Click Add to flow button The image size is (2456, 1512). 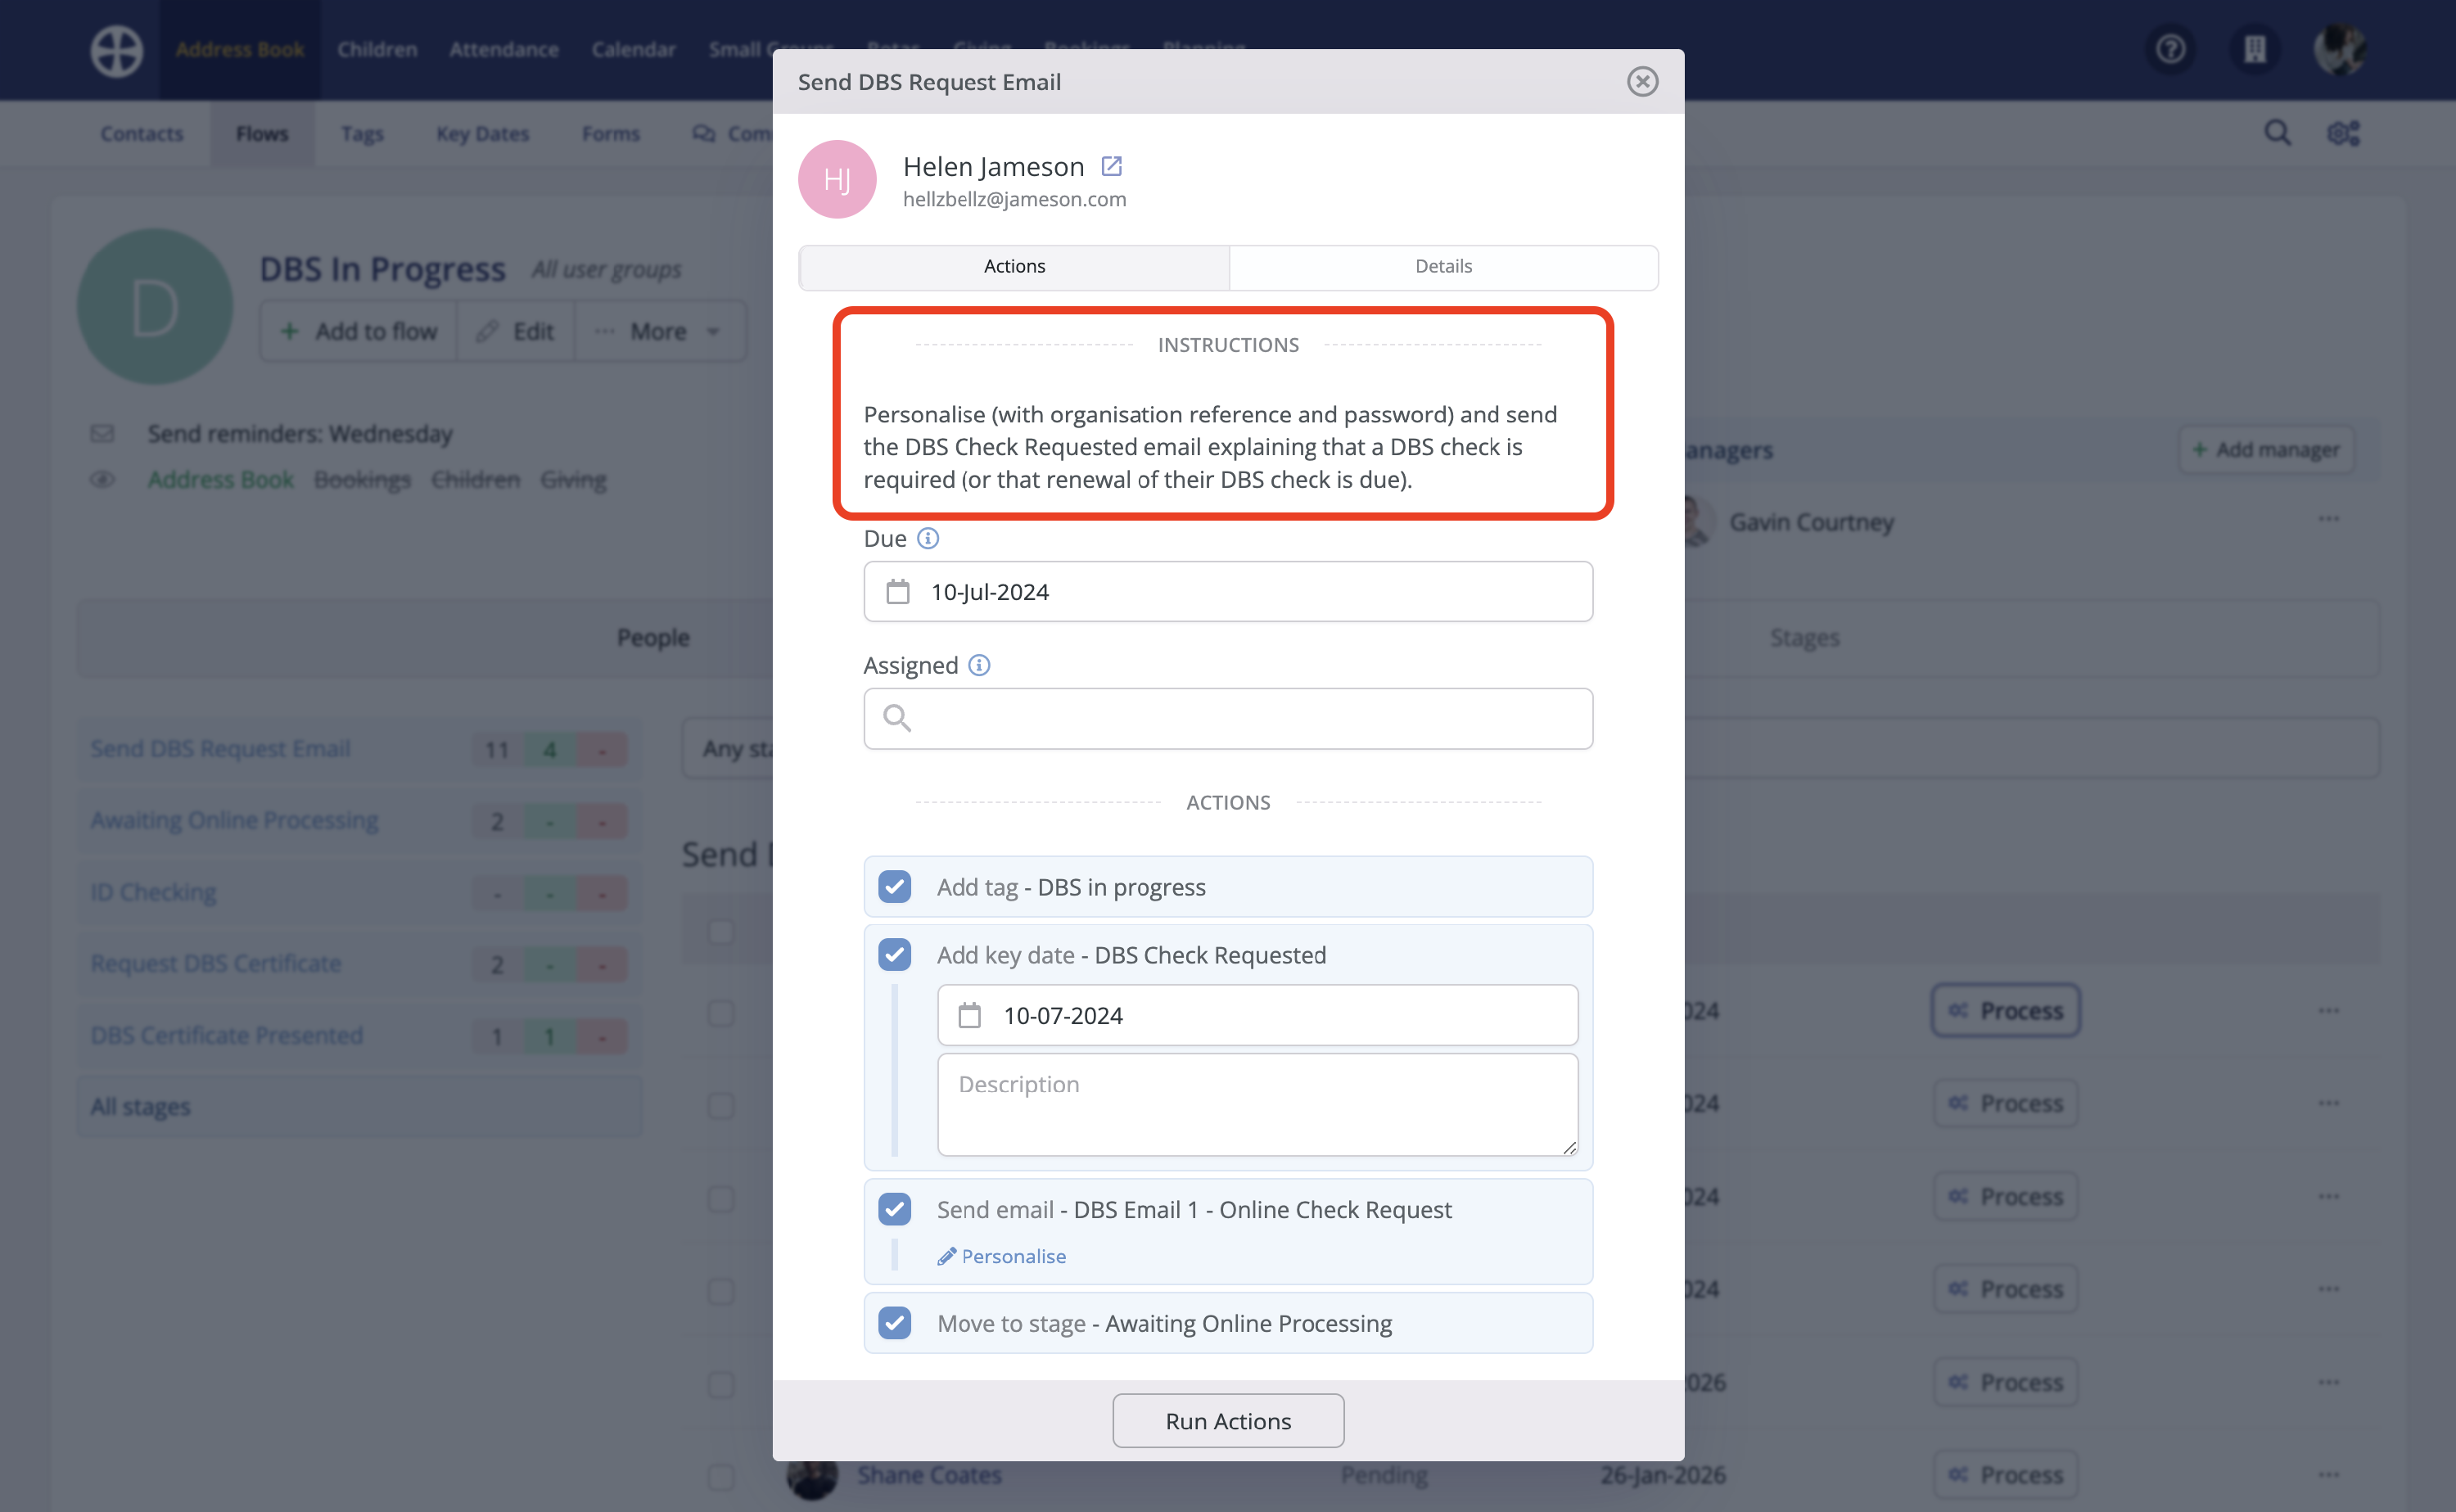click(x=359, y=331)
